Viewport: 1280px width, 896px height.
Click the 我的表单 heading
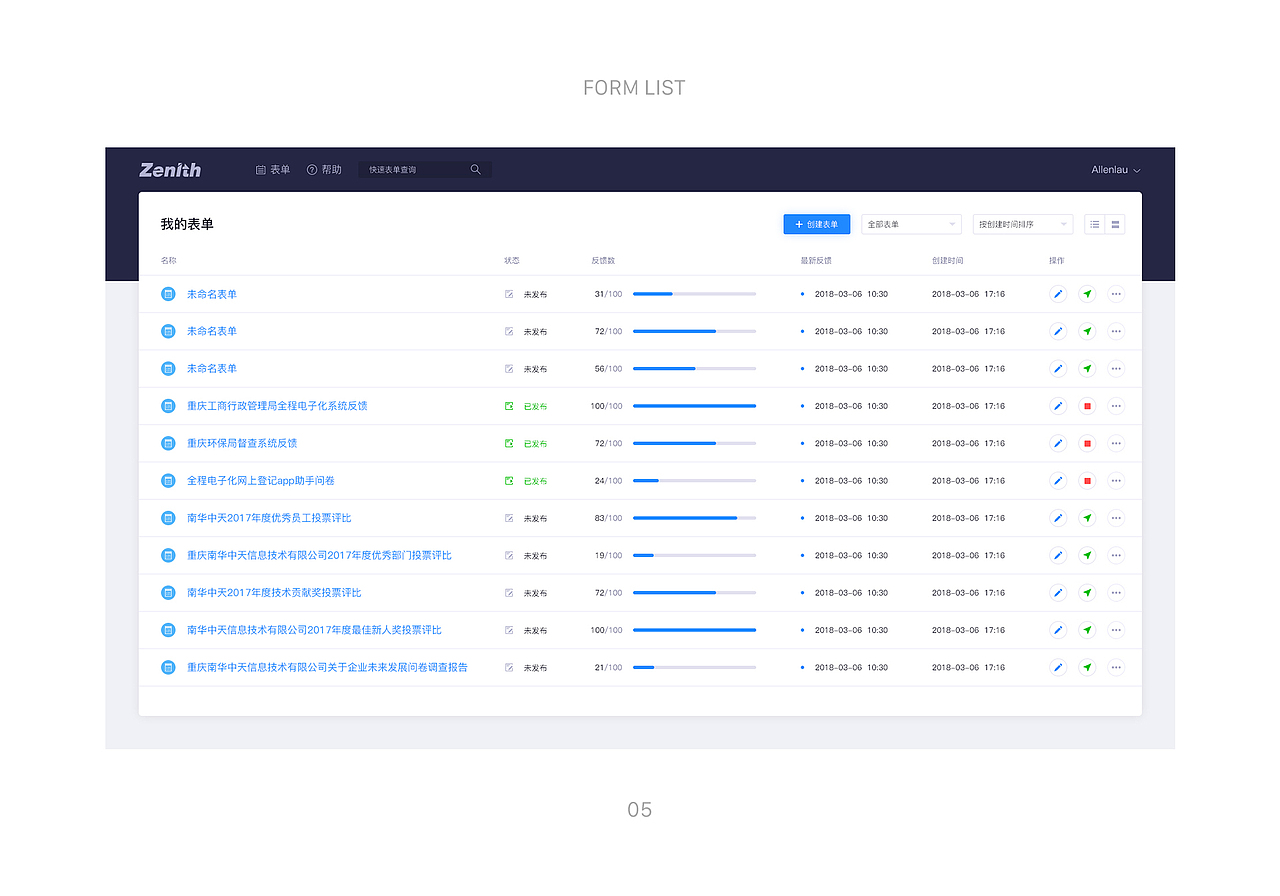pyautogui.click(x=187, y=224)
